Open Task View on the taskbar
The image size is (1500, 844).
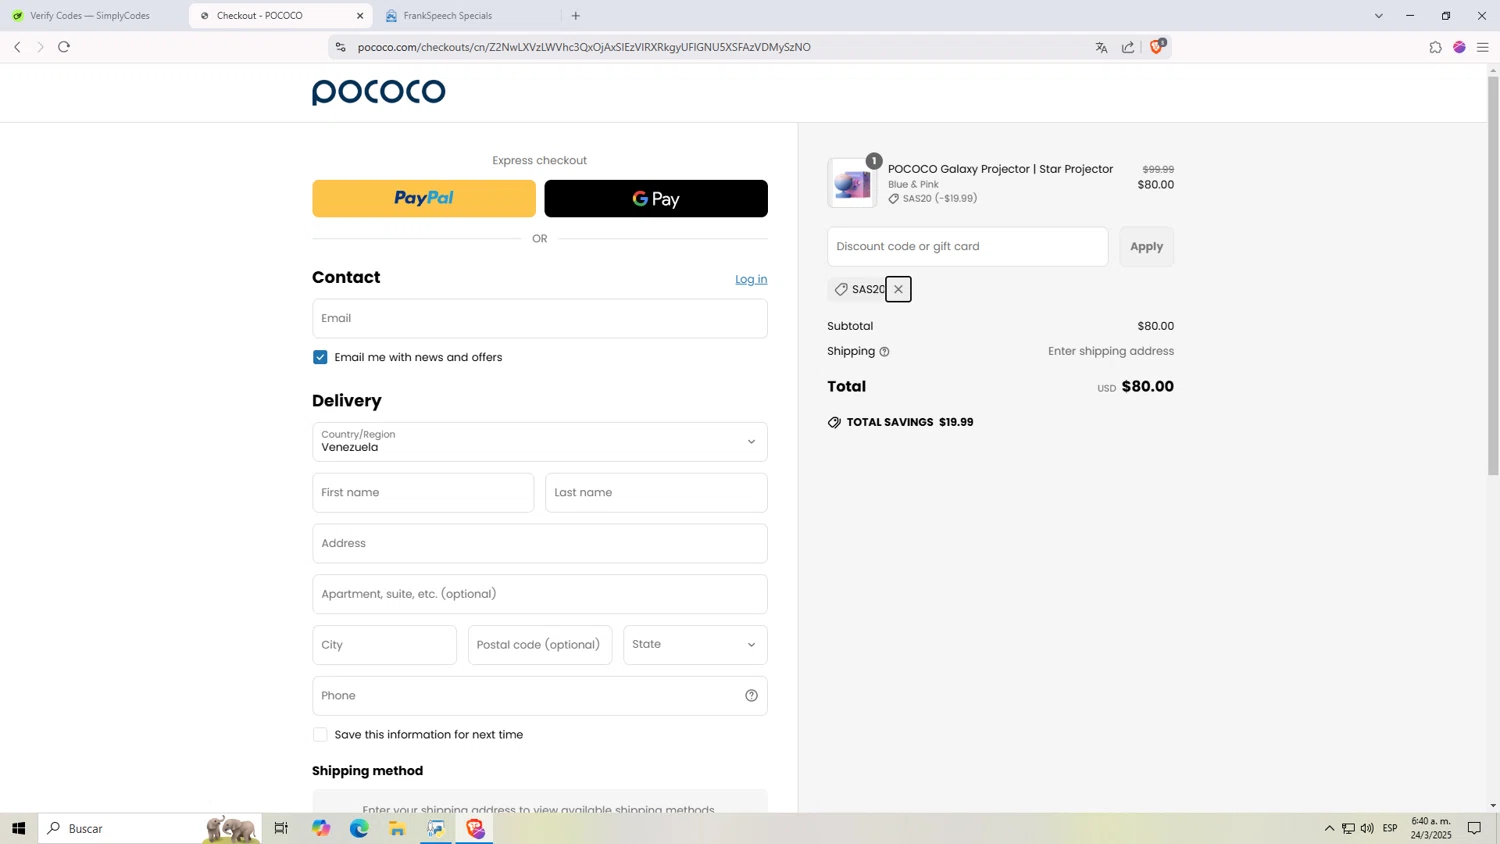point(281,828)
